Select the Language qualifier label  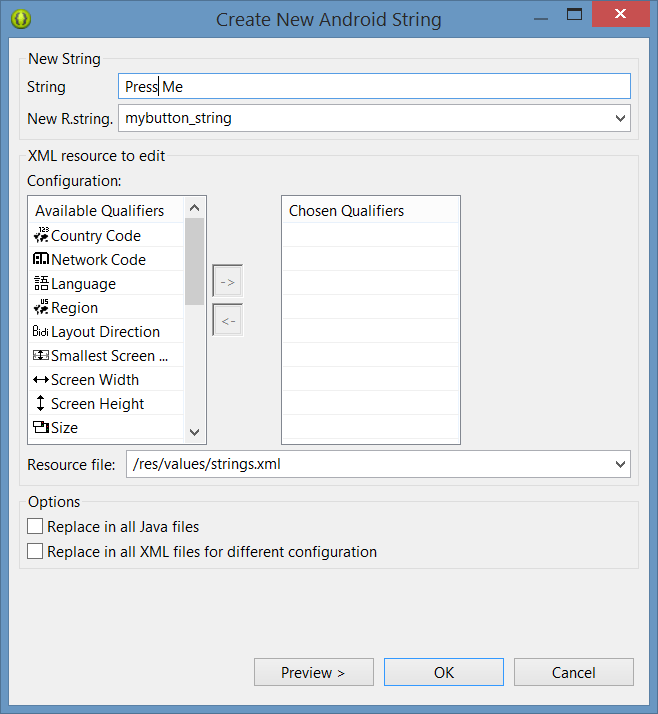[x=83, y=284]
